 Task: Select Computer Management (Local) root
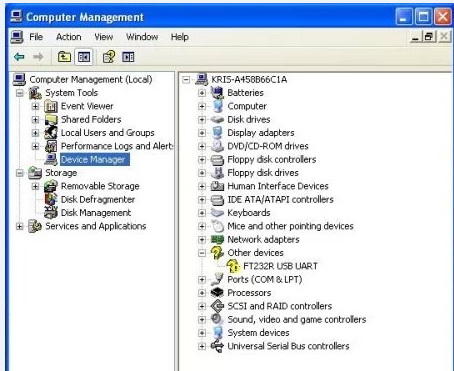point(91,79)
